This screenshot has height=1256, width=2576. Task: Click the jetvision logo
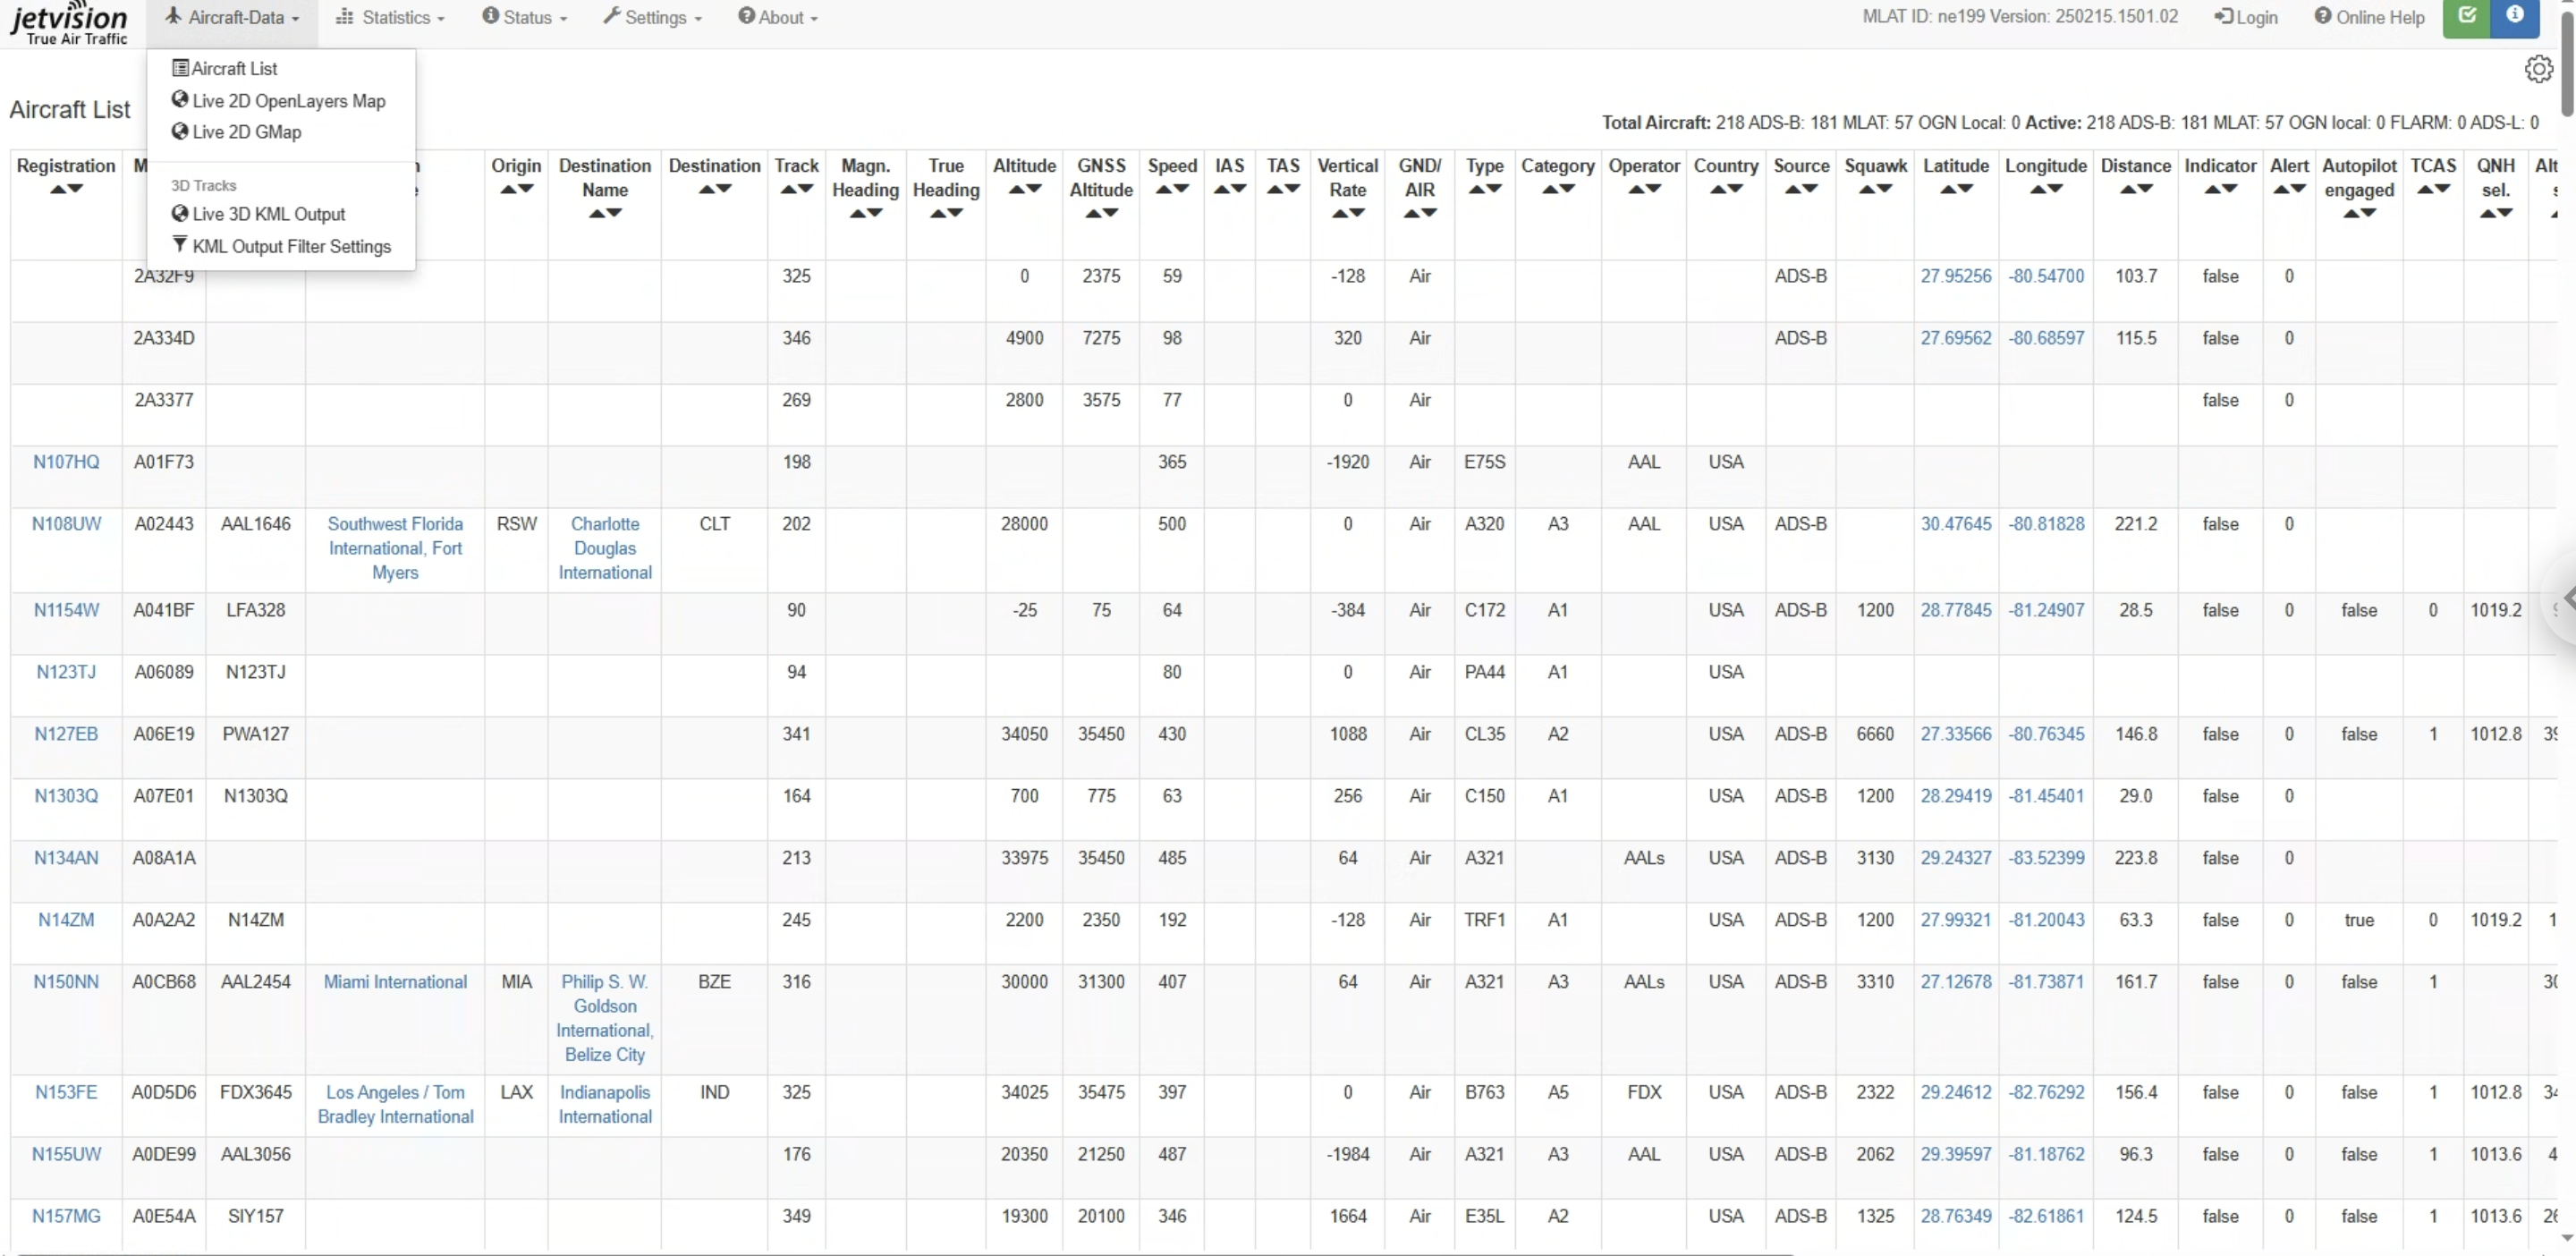pyautogui.click(x=69, y=23)
